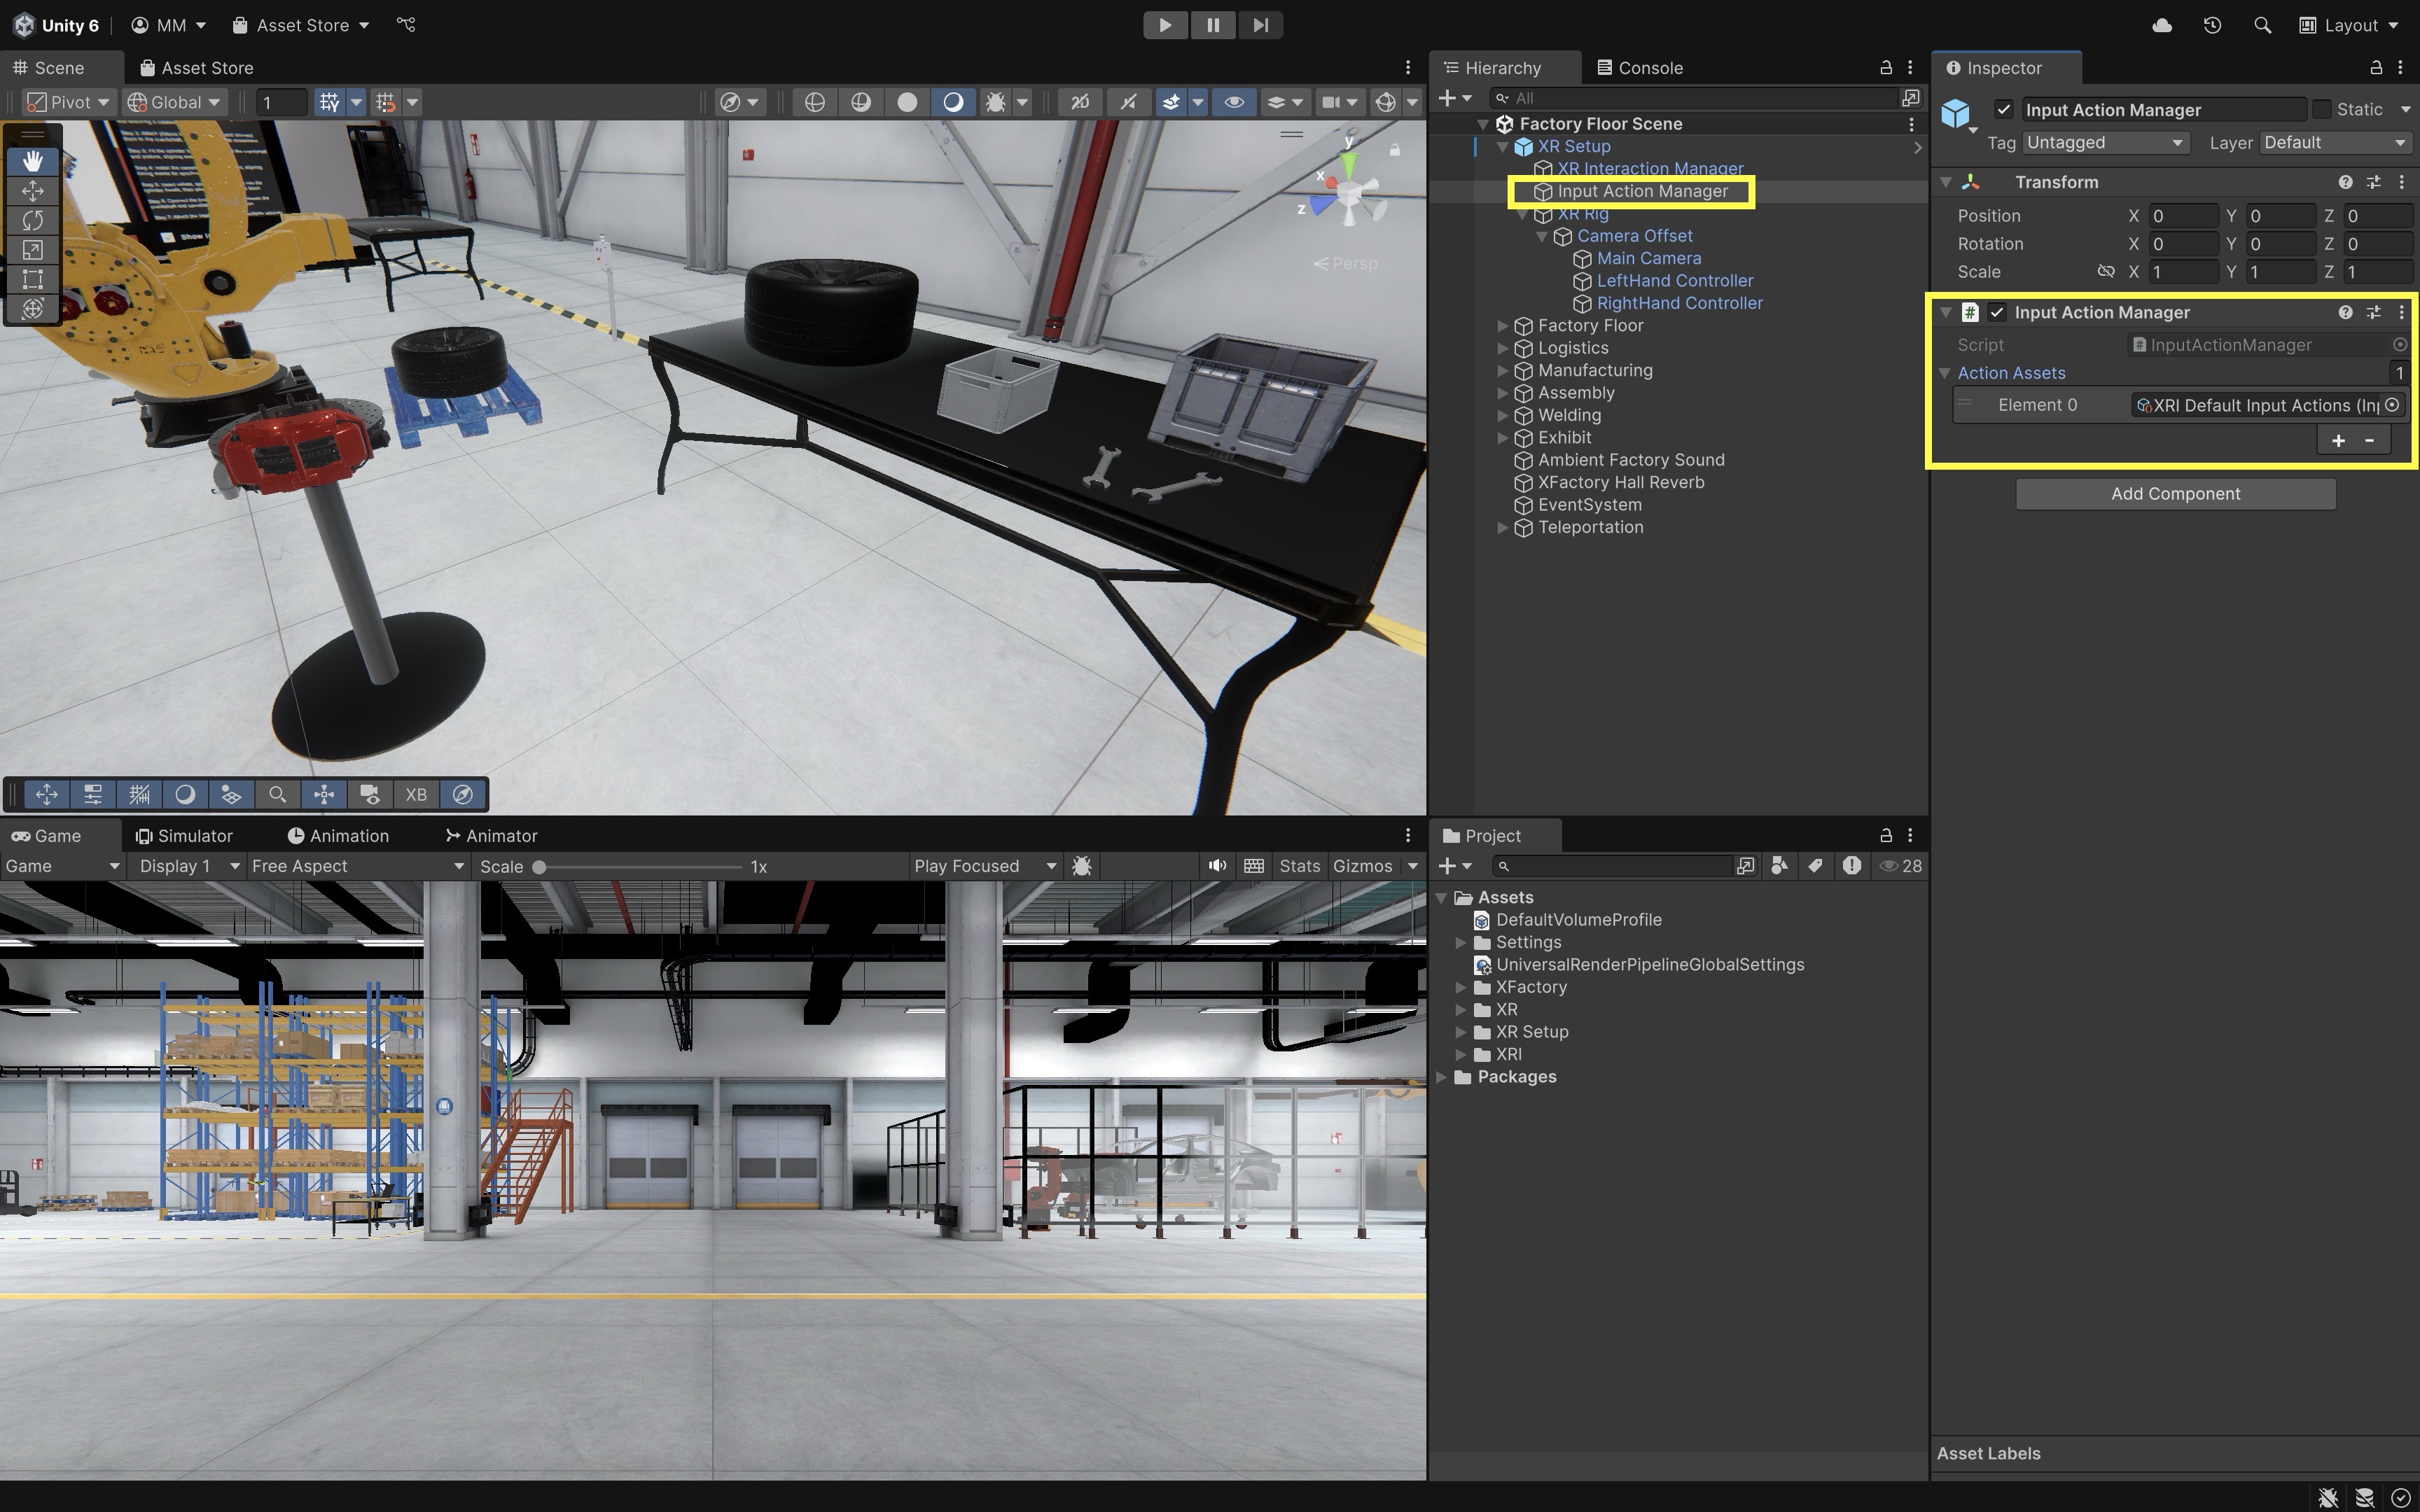Open the Layer dropdown

(x=2335, y=143)
